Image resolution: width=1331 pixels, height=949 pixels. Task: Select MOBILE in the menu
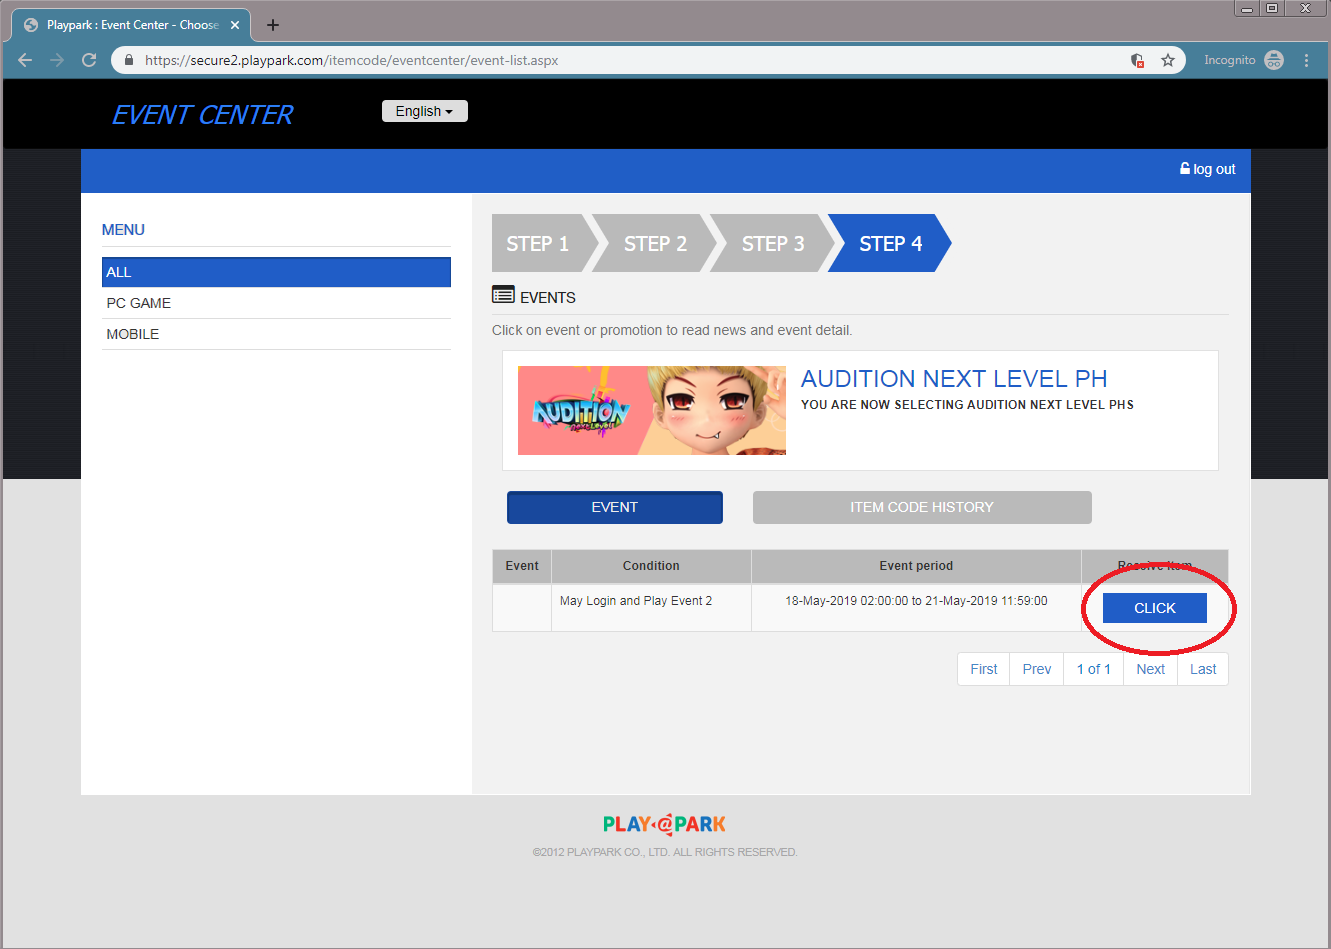133,334
